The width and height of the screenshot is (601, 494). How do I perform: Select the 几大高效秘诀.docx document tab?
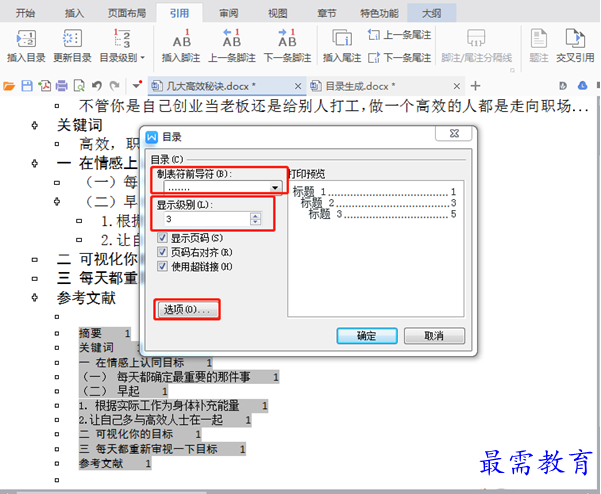tap(227, 86)
